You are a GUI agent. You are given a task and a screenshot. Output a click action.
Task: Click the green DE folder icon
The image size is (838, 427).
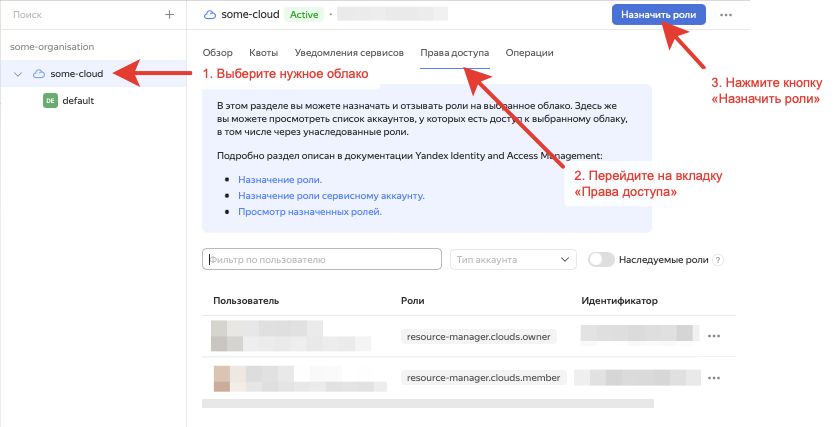50,101
